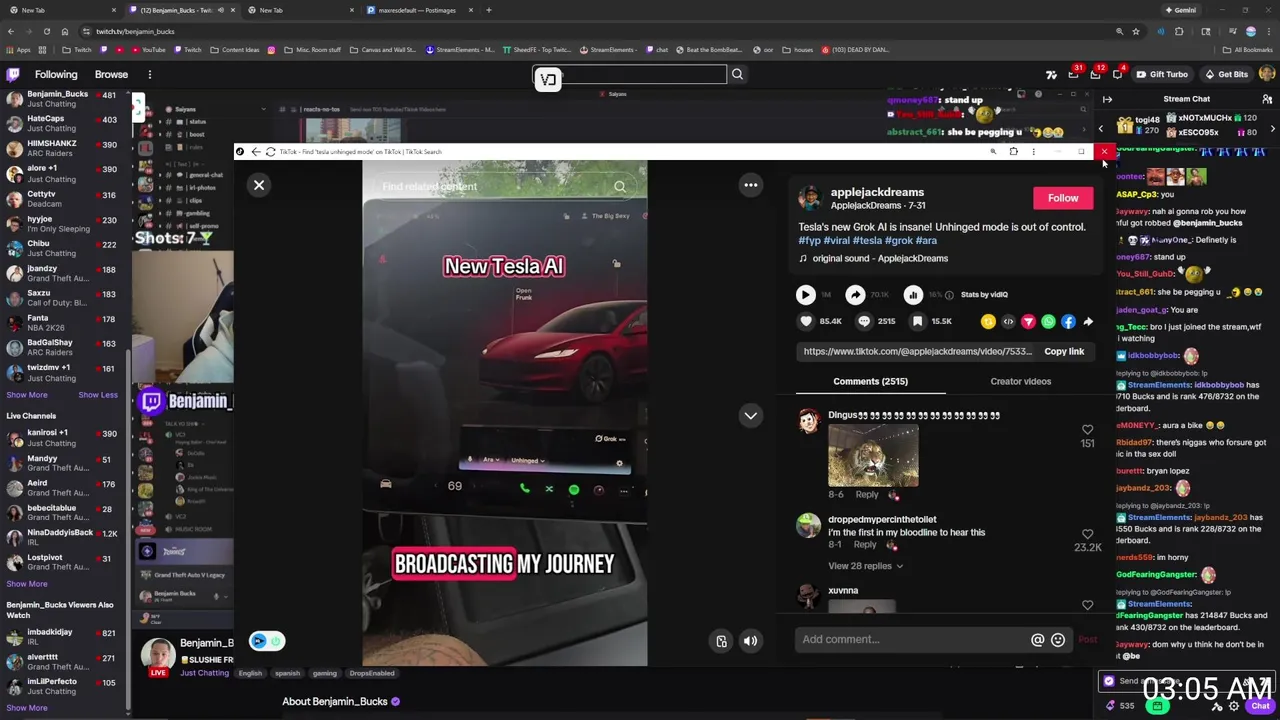The height and width of the screenshot is (720, 1280).
Task: Bookmark this page with the star icon
Action: (1136, 31)
